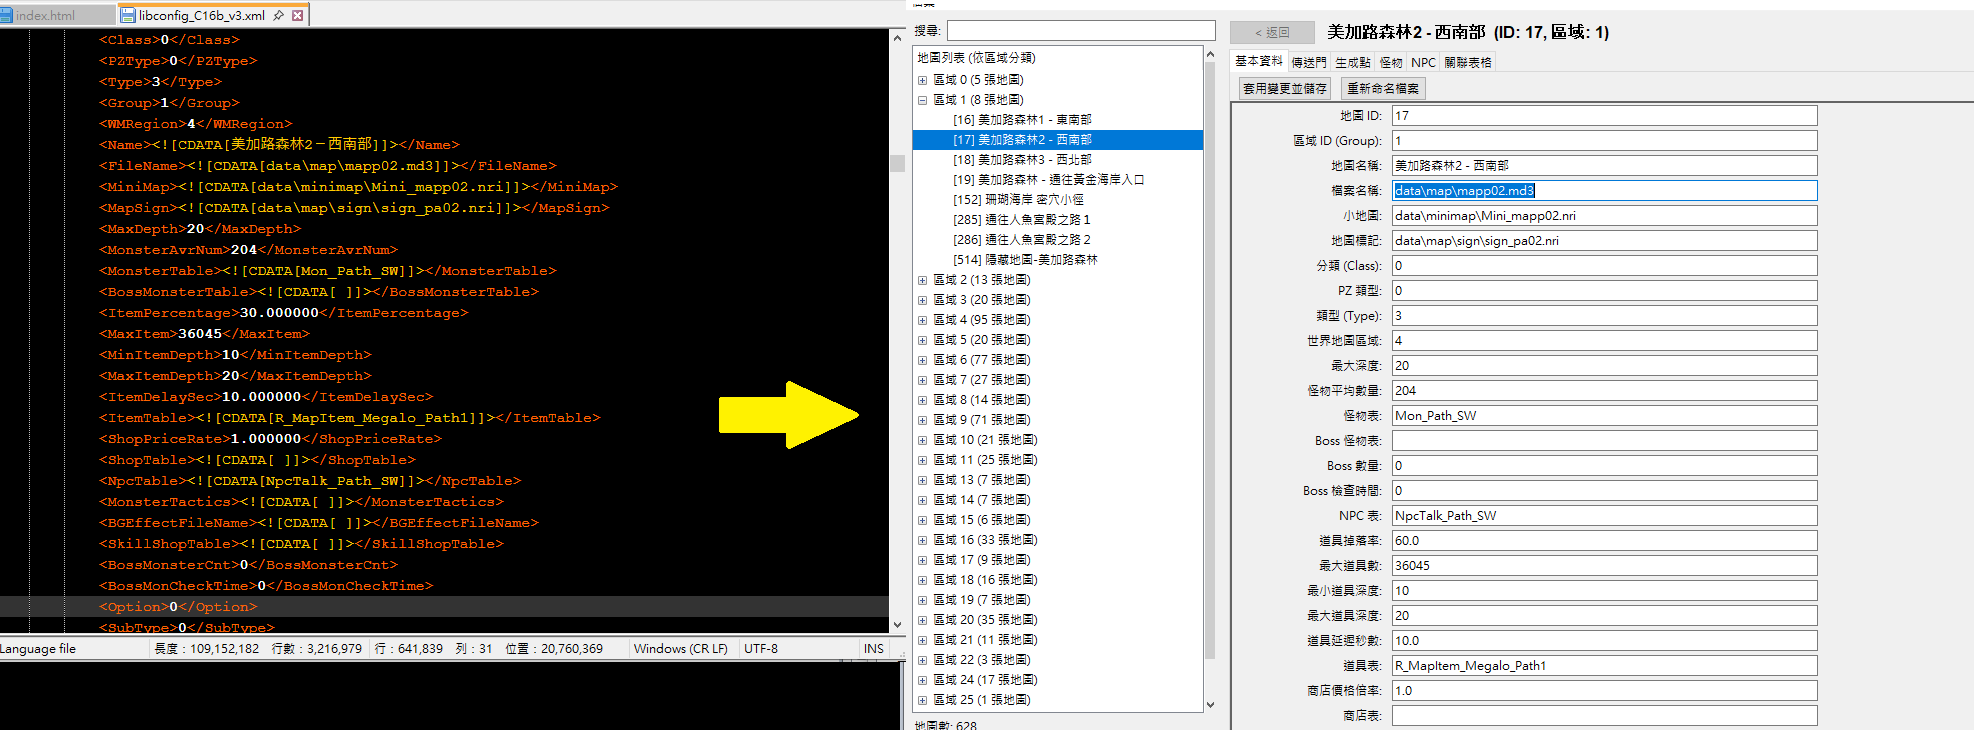
Task: Click the pin icon on libconfig_C16b_v3.xml tab
Action: [279, 15]
